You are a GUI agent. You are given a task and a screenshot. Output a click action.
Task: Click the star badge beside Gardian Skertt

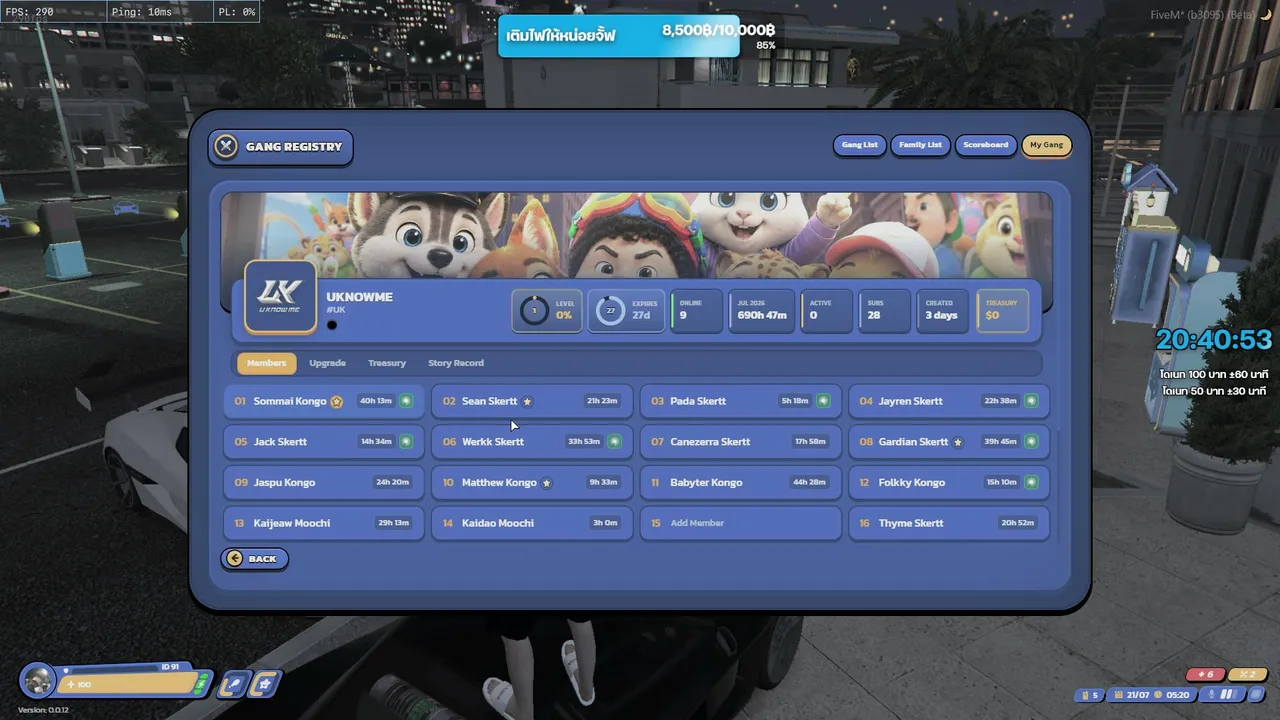click(958, 442)
